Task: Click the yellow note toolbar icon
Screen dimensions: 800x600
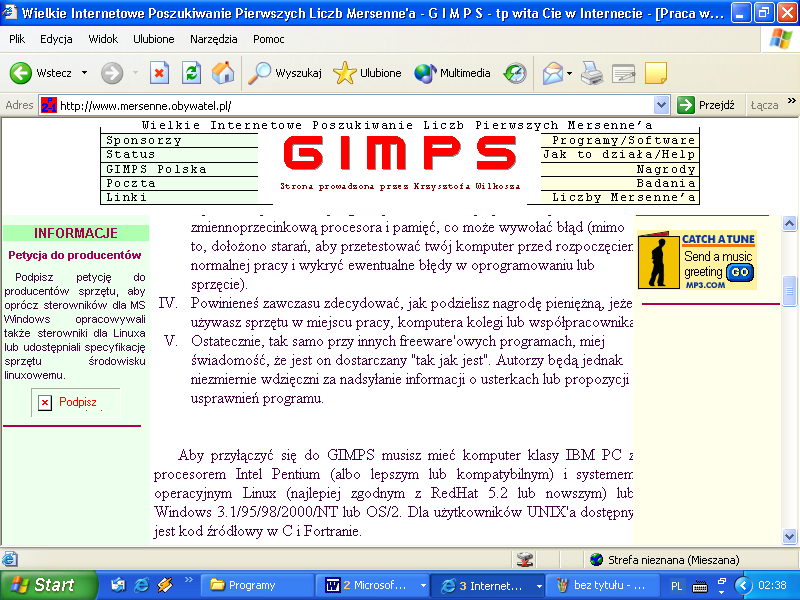Action: pos(656,73)
